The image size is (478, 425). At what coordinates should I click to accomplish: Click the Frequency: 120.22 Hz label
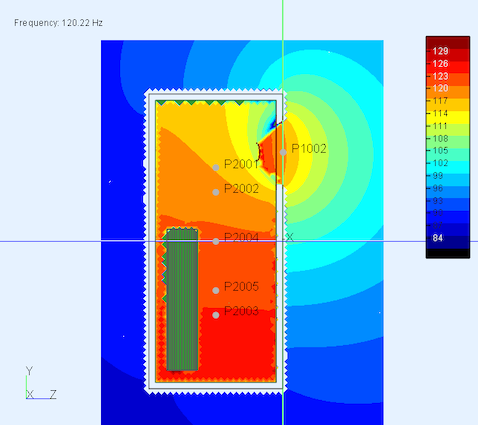[x=58, y=23]
